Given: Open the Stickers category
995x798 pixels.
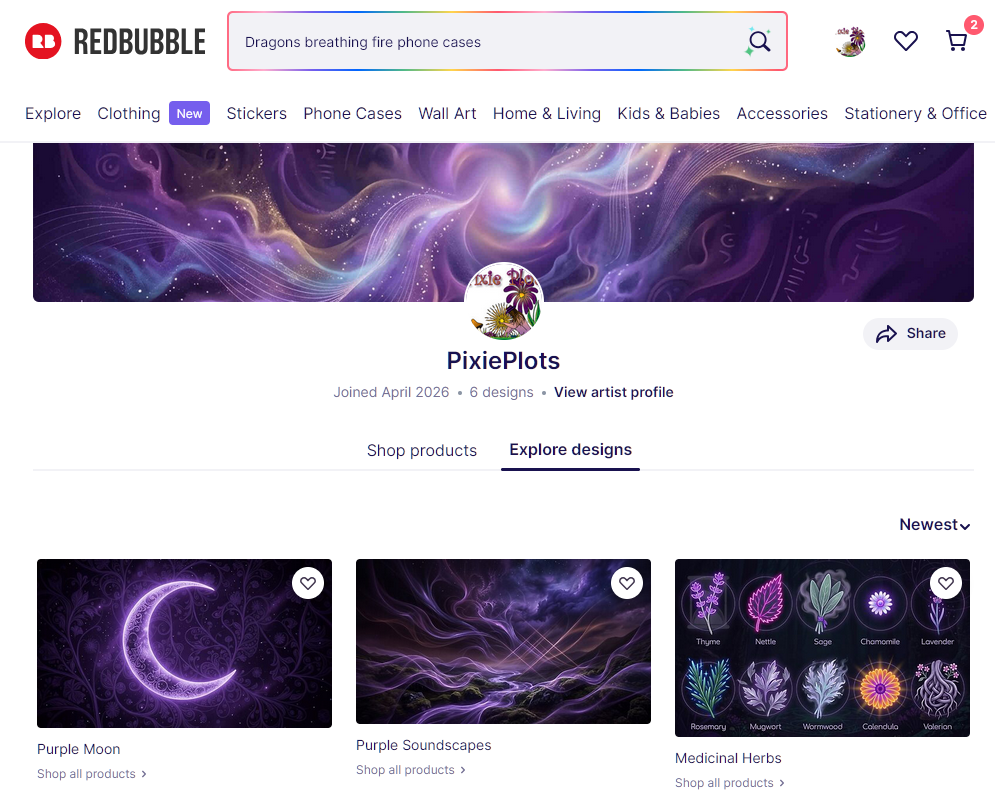Looking at the screenshot, I should 256,114.
